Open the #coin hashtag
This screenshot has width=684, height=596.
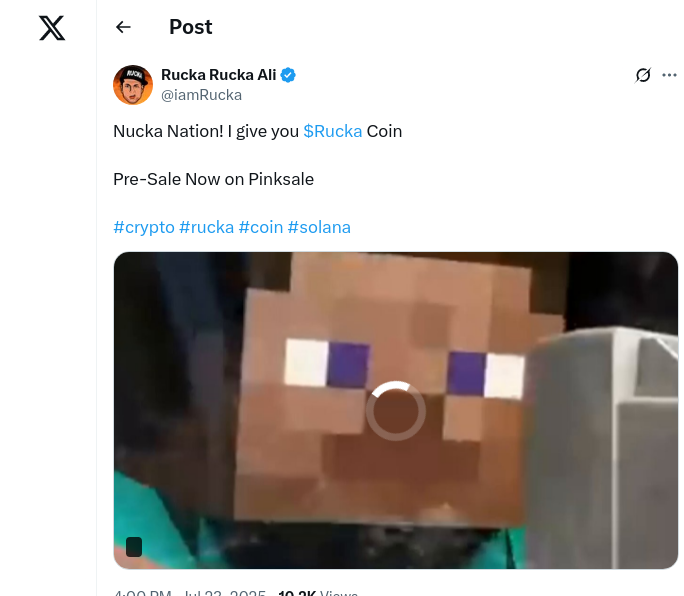261,227
